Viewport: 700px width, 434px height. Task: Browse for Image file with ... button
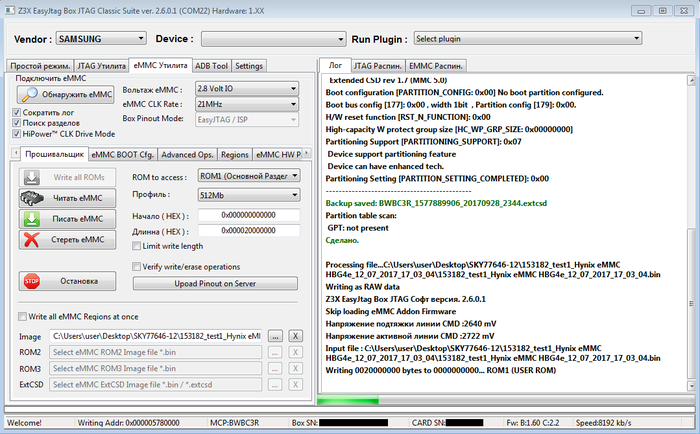click(275, 336)
